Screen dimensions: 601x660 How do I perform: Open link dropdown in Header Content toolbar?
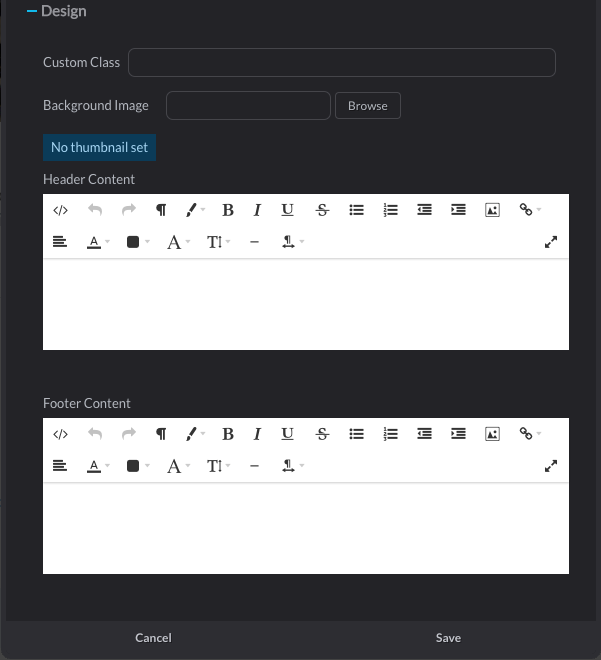pyautogui.click(x=530, y=210)
